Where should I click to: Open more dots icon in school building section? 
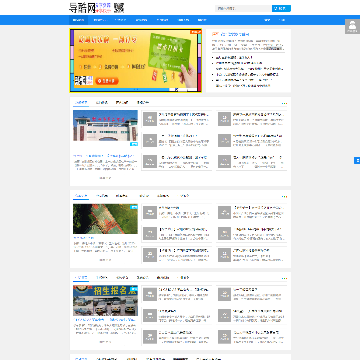[284, 103]
